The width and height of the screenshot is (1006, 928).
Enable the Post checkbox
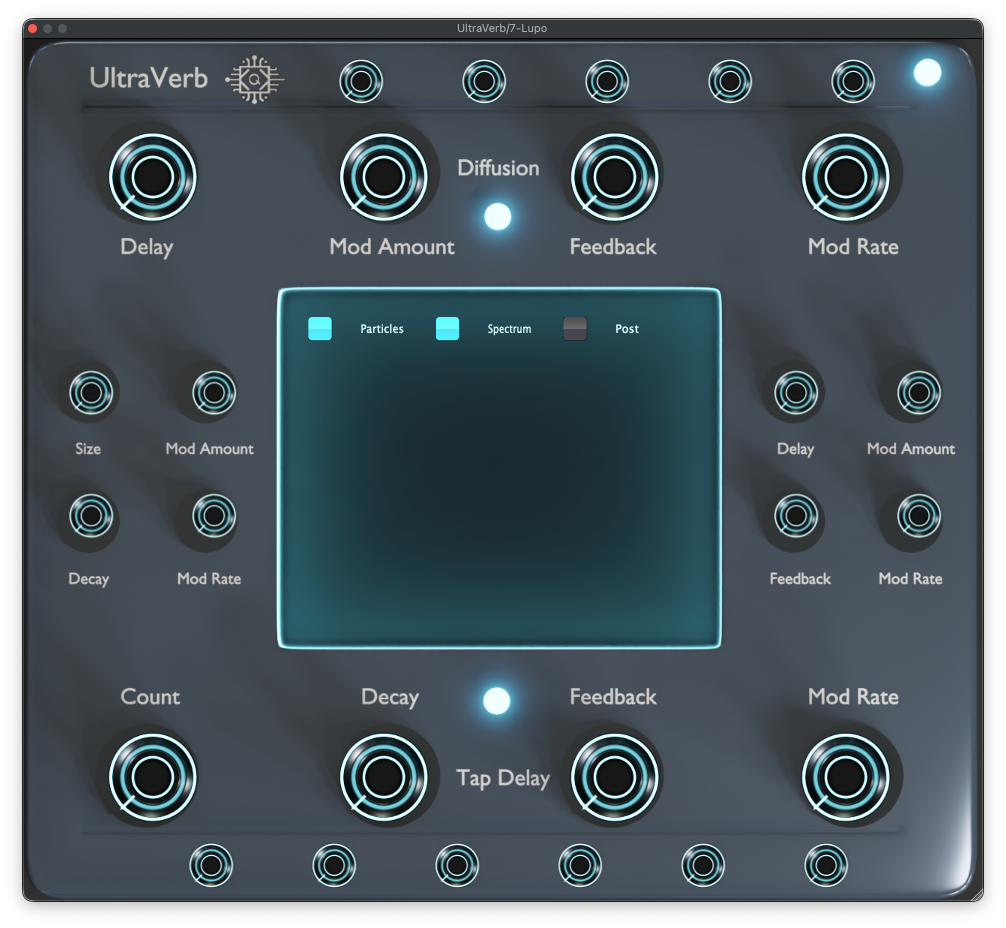click(x=575, y=328)
